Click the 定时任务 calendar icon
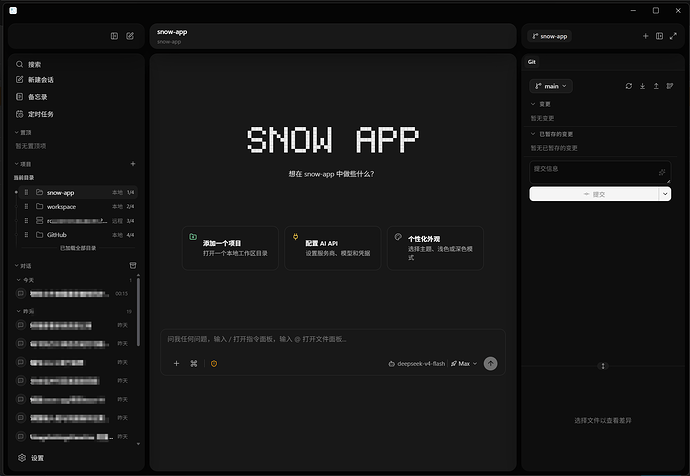Viewport: 690px width, 476px height. pos(19,114)
